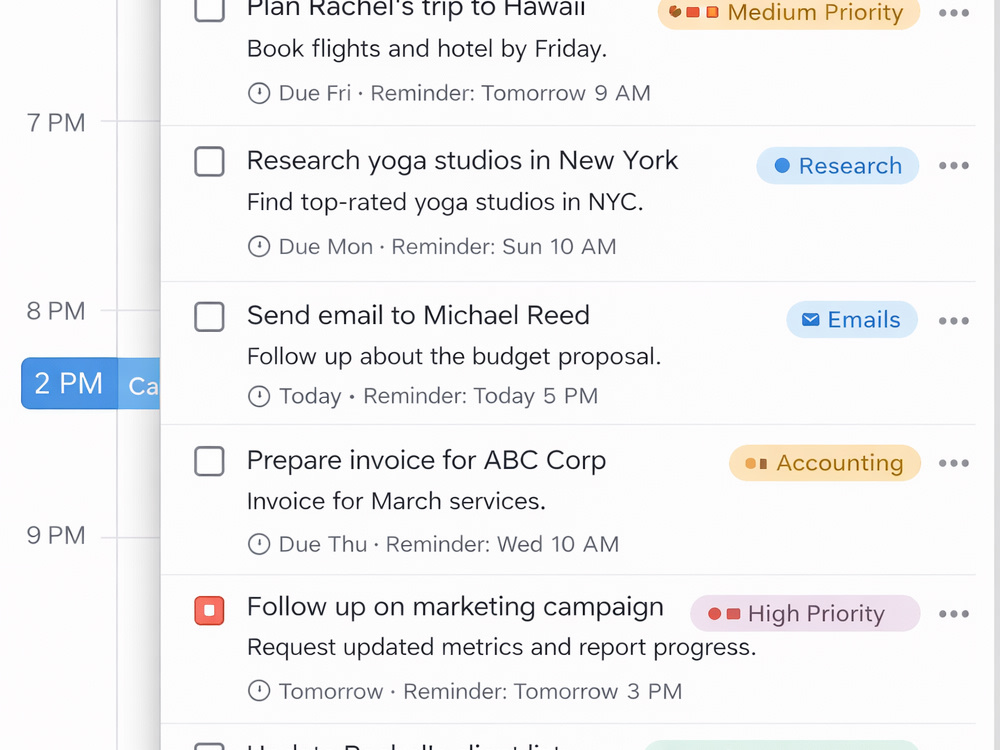Viewport: 1000px width, 750px height.
Task: Open more options for Rachel's Hawaii trip task
Action: click(x=953, y=13)
